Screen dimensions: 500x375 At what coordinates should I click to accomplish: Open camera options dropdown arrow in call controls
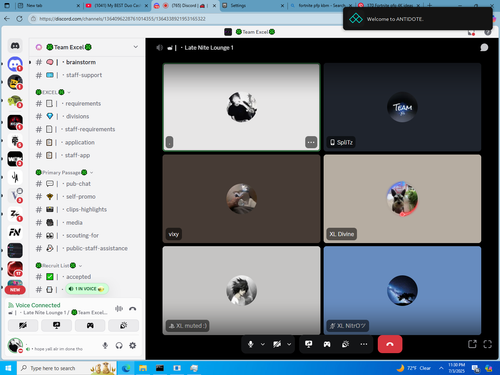point(289,344)
